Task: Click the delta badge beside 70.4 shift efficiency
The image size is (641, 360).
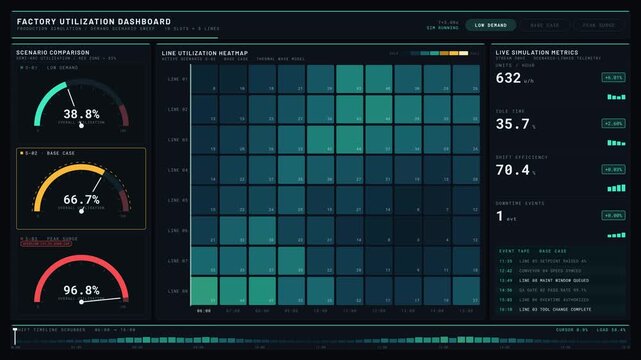Action: pos(613,169)
